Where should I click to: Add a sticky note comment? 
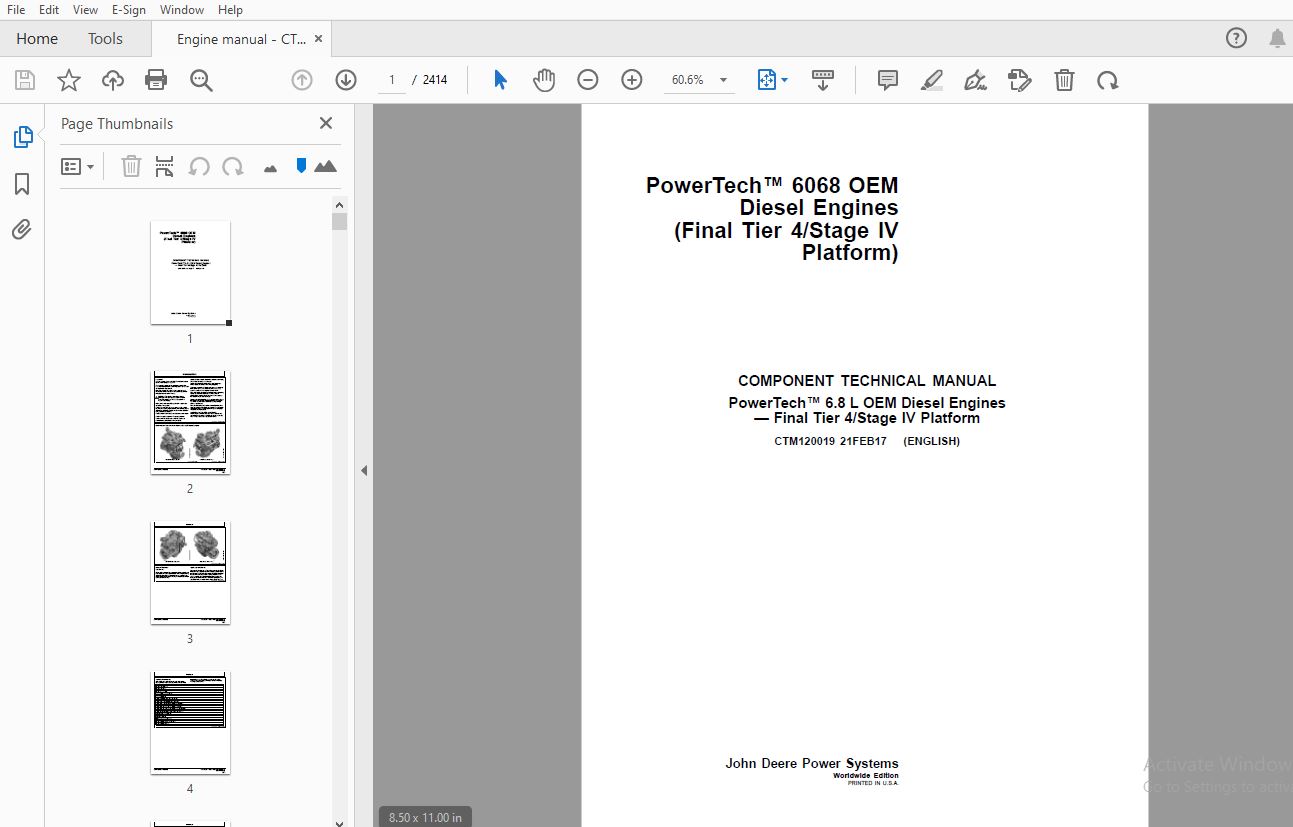pyautogui.click(x=888, y=80)
